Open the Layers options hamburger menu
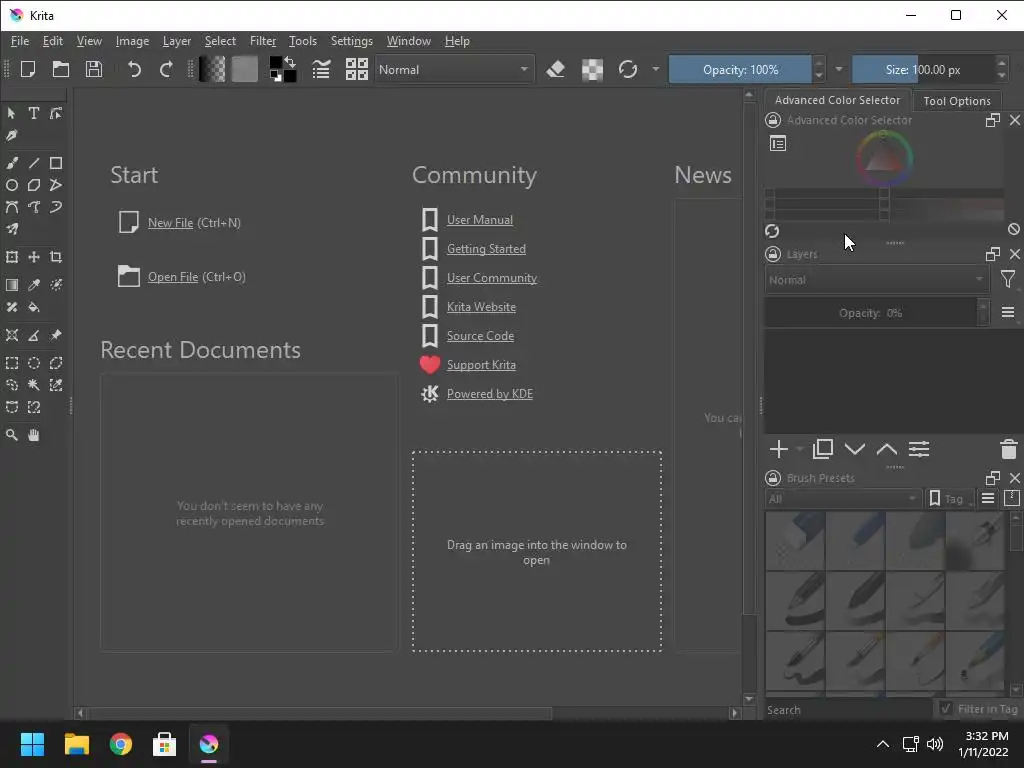 [x=1008, y=313]
